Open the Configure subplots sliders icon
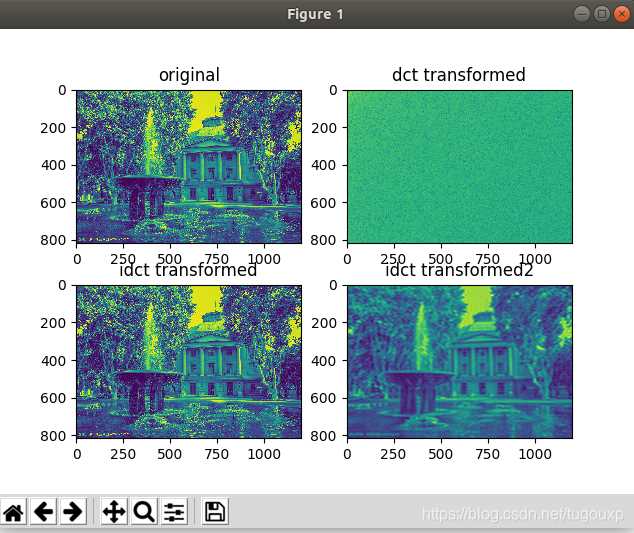634x533 pixels. (x=175, y=512)
